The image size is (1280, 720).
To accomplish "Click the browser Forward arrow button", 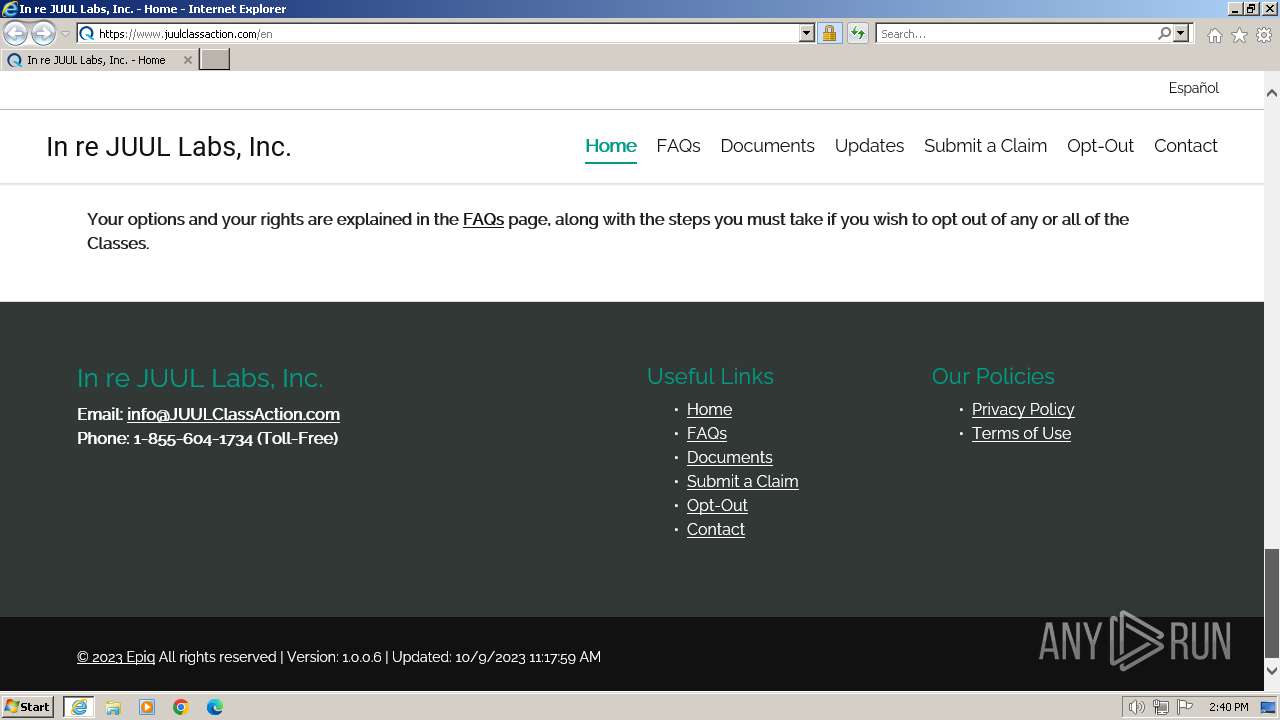I will click(43, 34).
